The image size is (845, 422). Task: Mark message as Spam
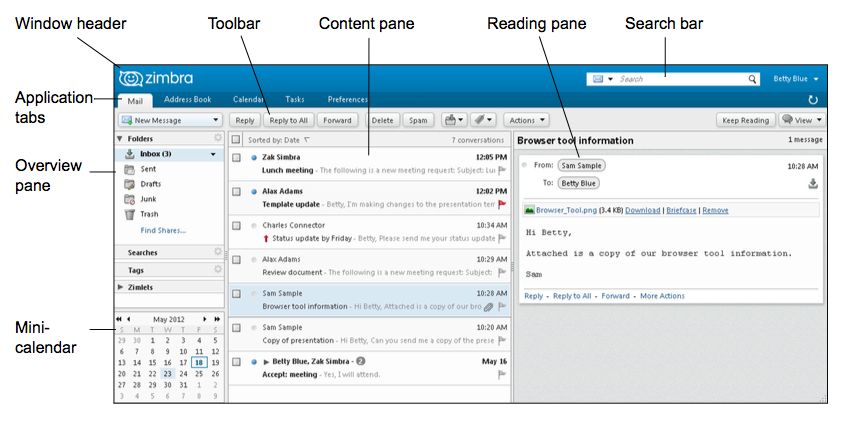coord(418,120)
